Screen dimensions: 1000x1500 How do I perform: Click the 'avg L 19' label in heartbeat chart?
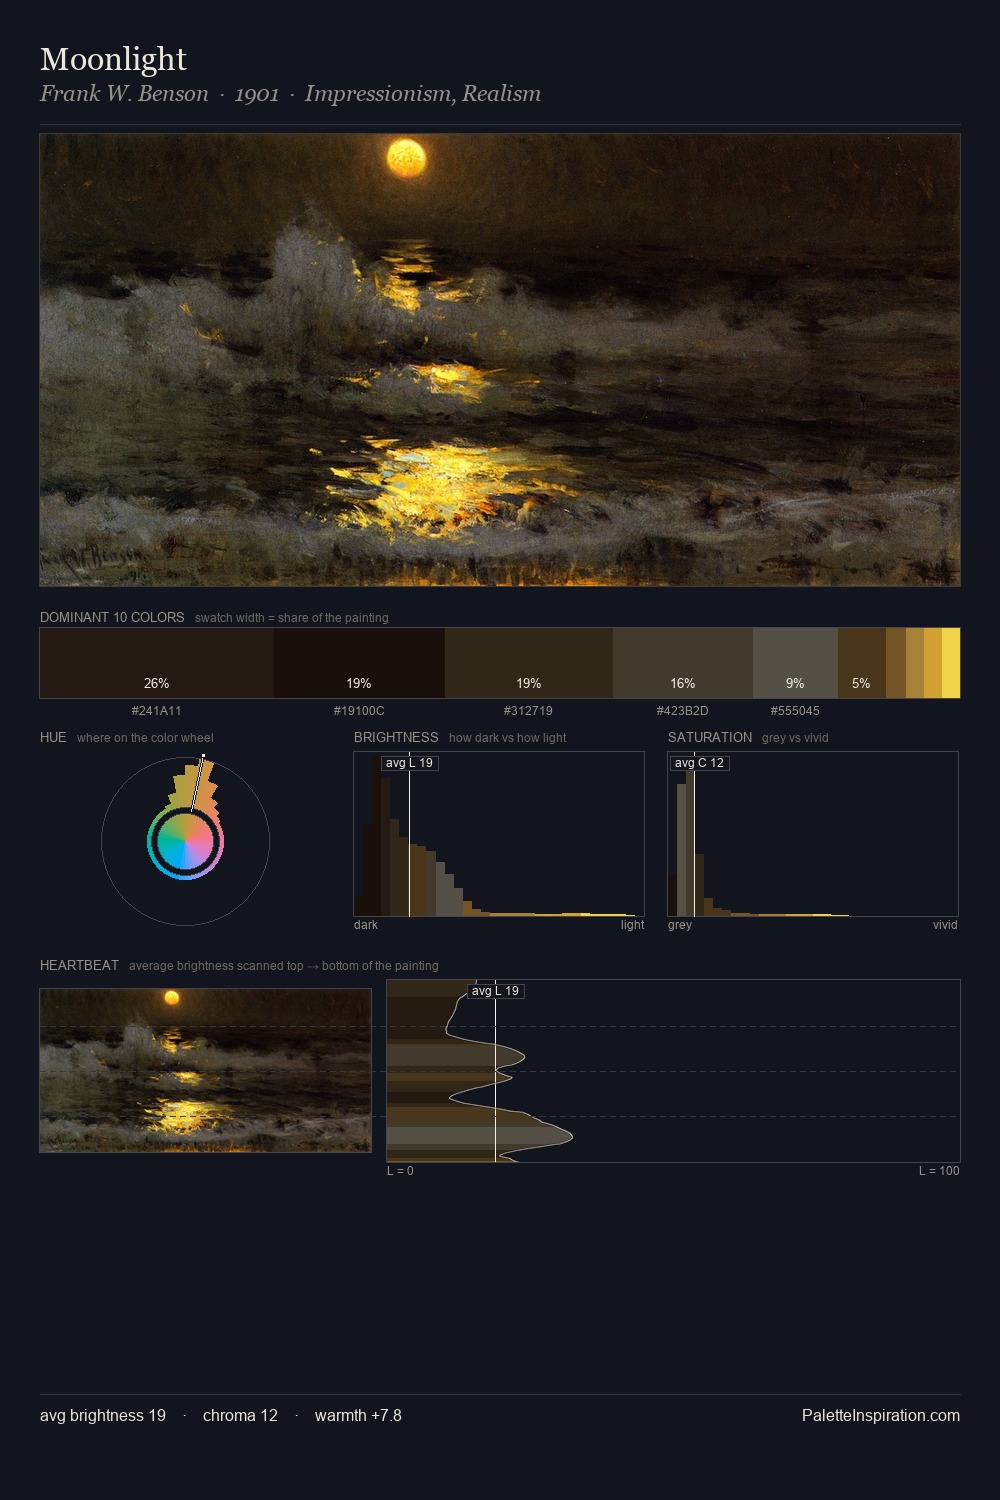click(495, 991)
